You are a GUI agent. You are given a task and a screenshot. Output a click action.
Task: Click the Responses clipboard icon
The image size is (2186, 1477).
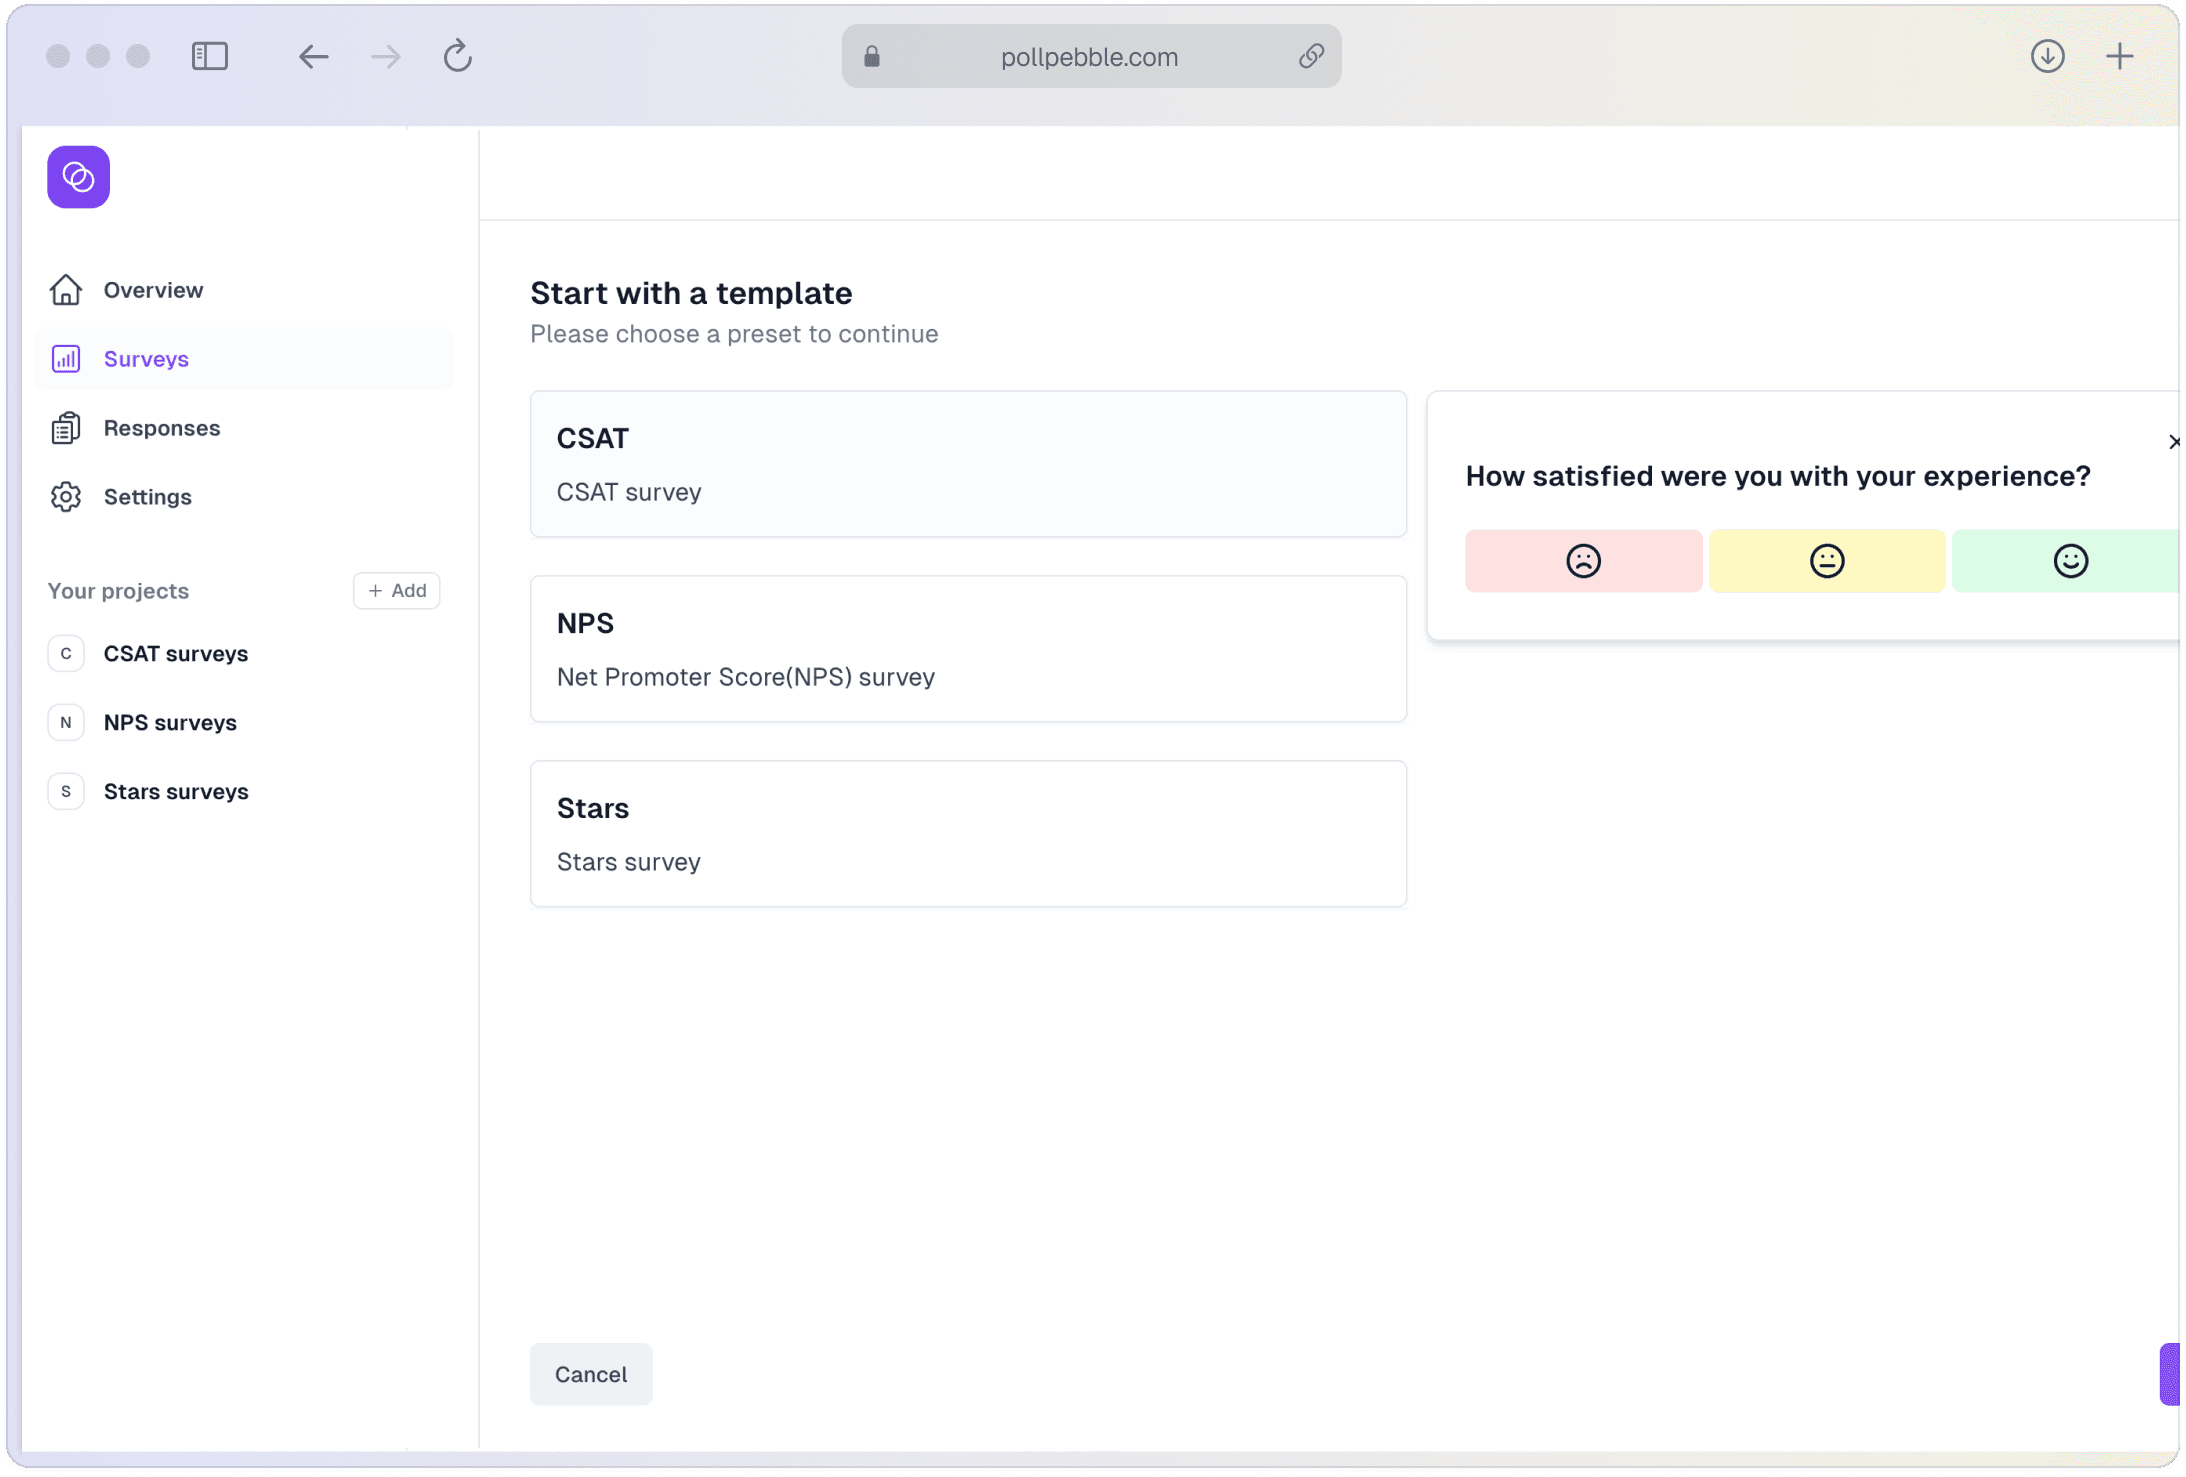coord(66,428)
